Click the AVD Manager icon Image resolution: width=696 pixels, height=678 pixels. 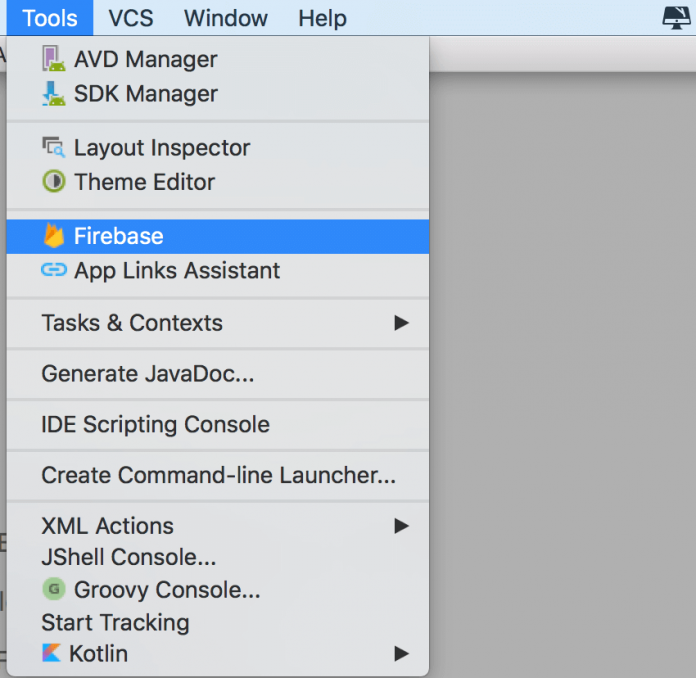tap(53, 59)
